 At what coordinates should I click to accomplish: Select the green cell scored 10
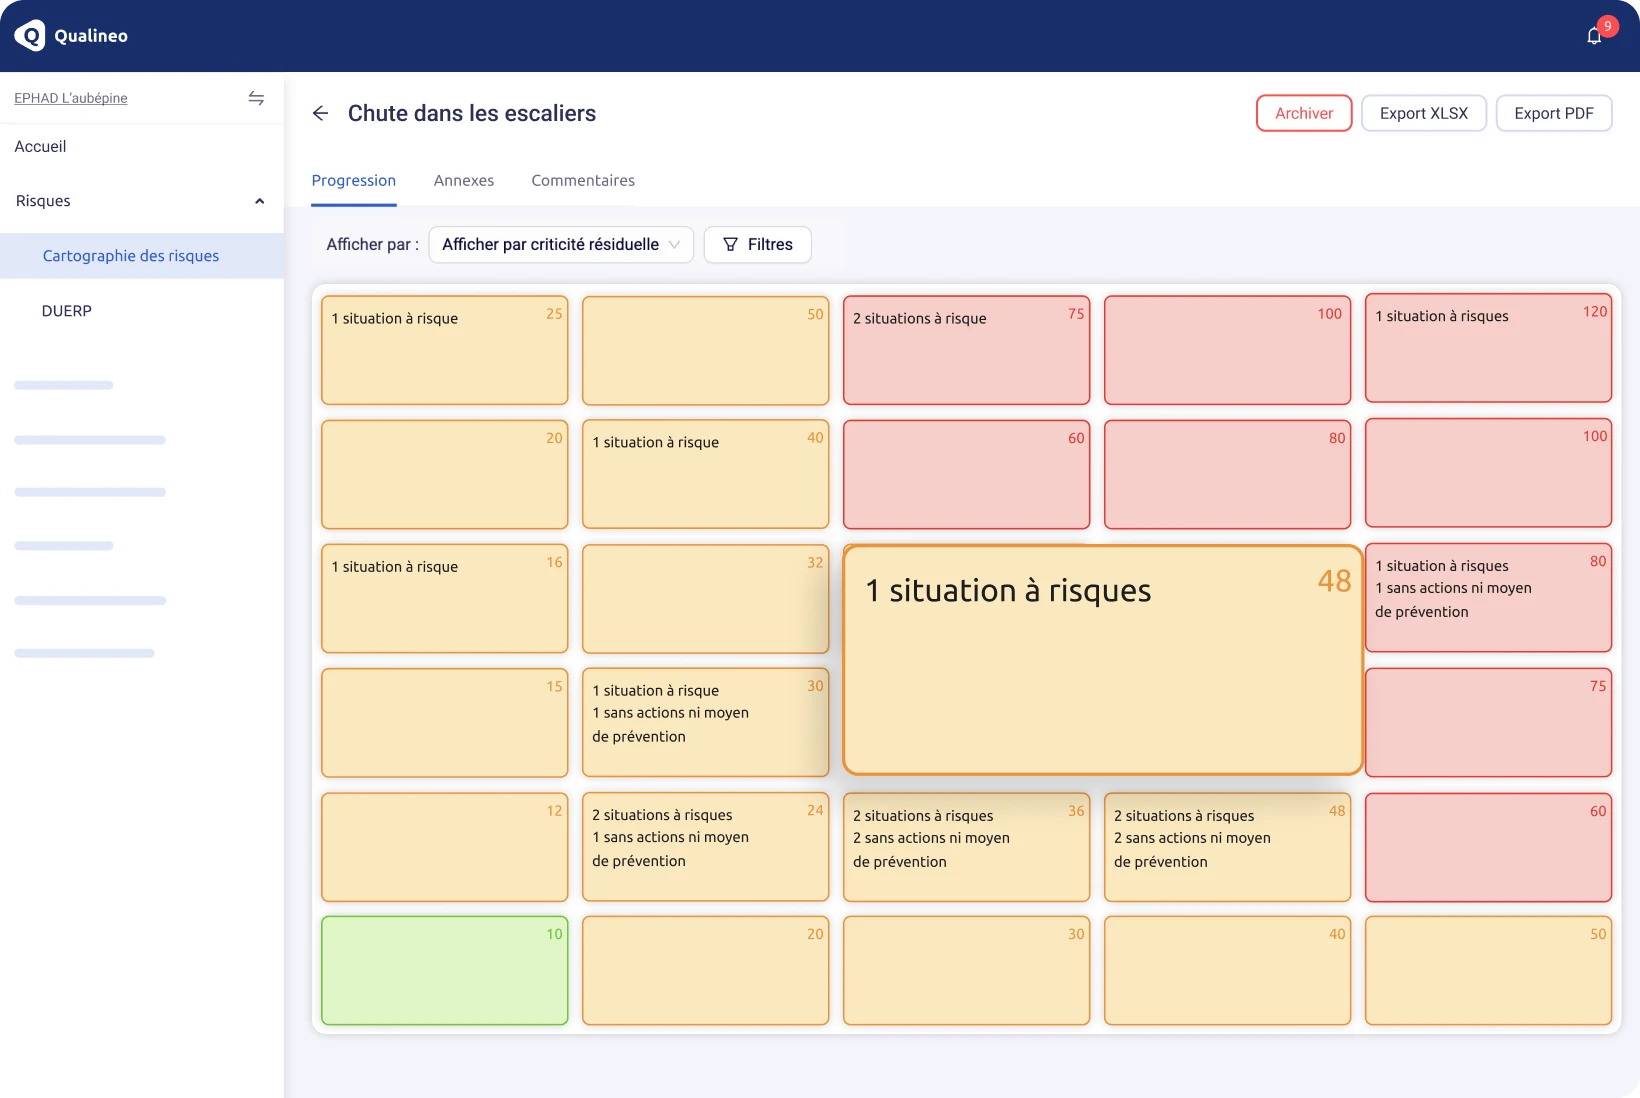[445, 970]
